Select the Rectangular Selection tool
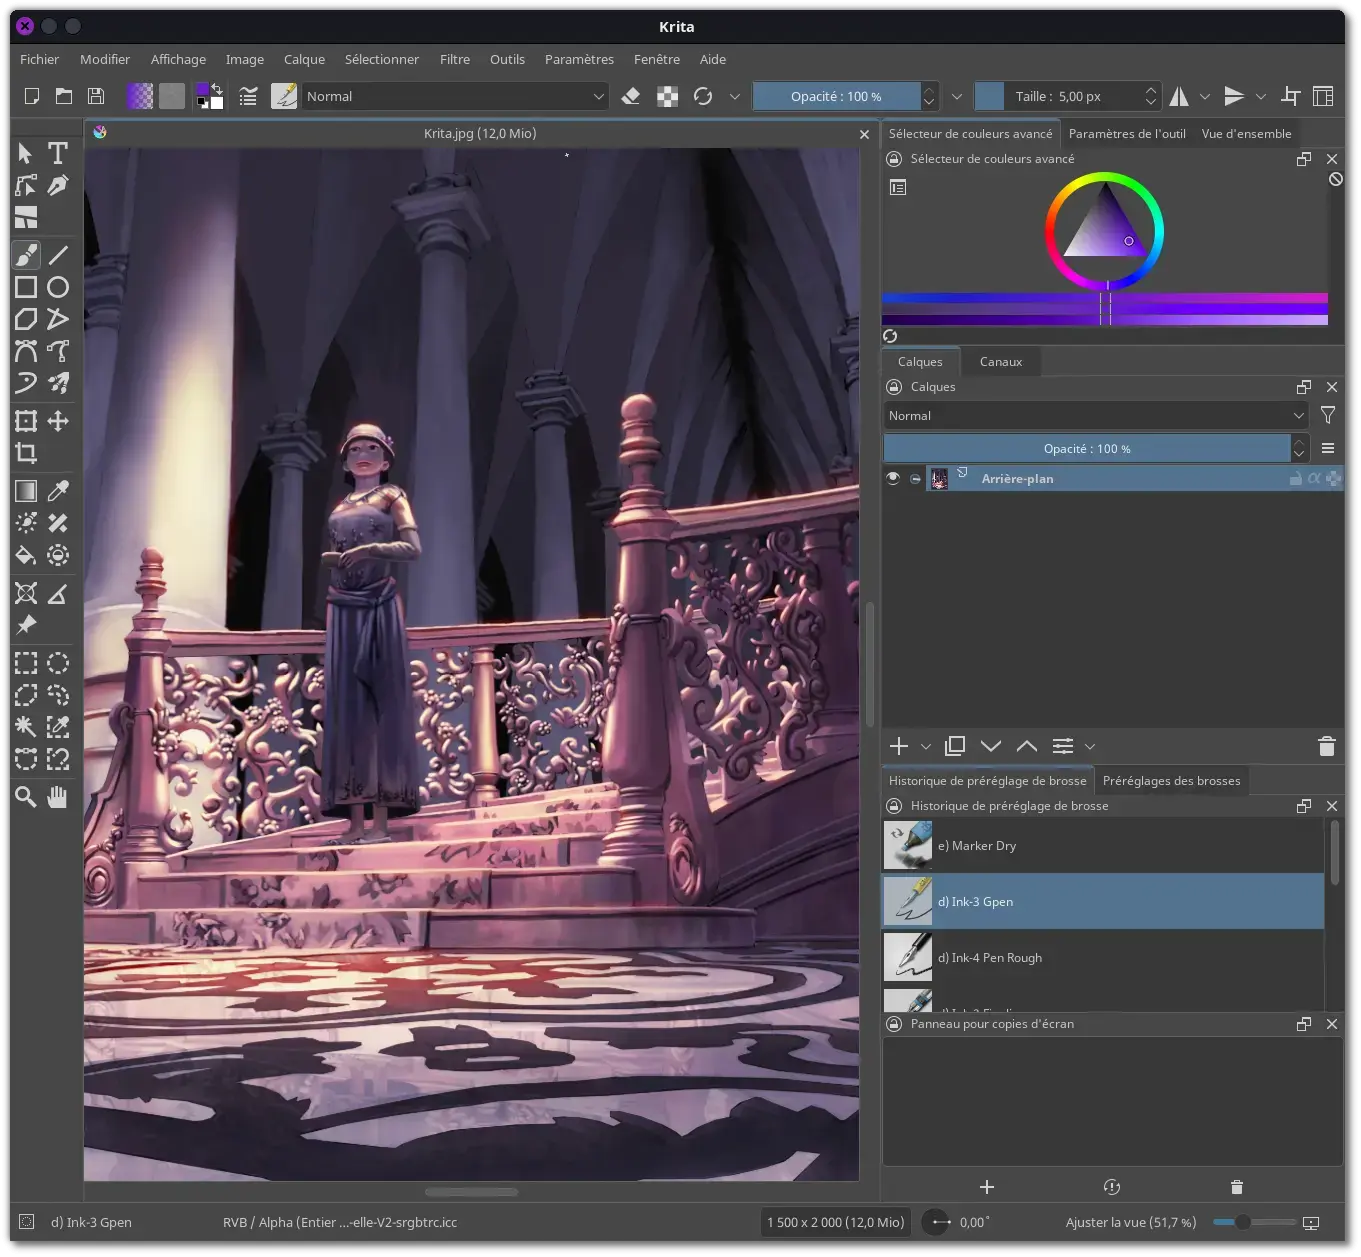 (26, 663)
